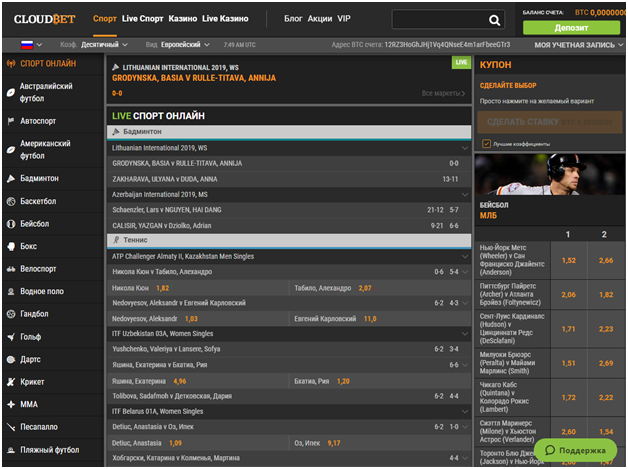This screenshot has height=469, width=628.
Task: Open the Европейский view dropdown
Action: point(185,45)
